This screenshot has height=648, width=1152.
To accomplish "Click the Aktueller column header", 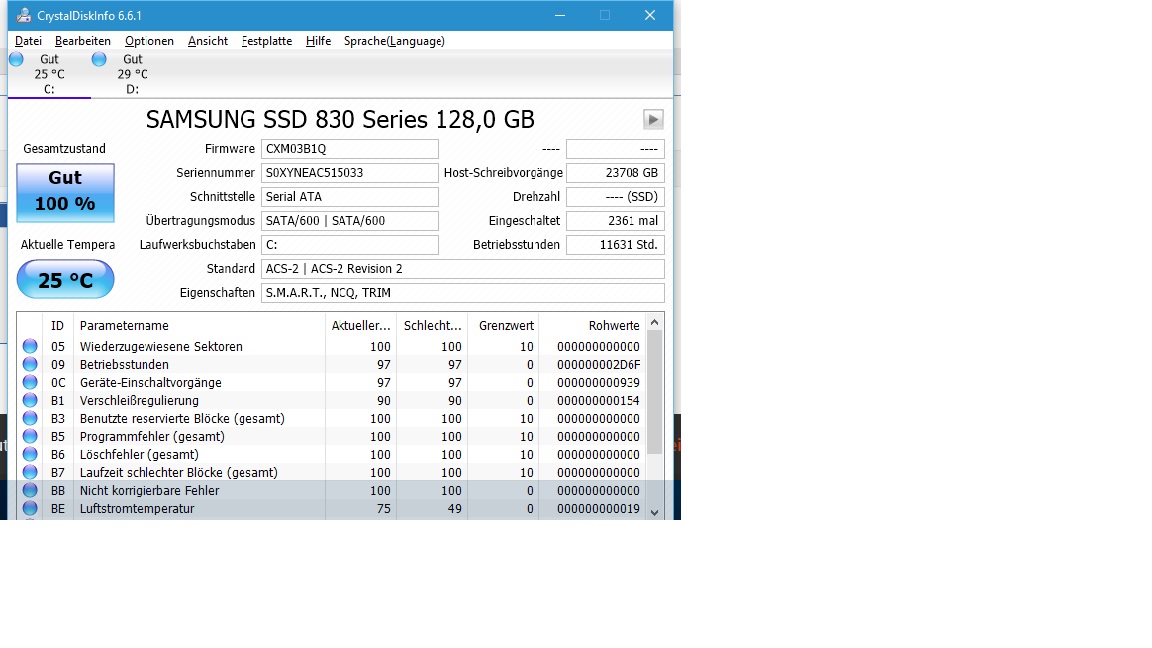I will [361, 325].
